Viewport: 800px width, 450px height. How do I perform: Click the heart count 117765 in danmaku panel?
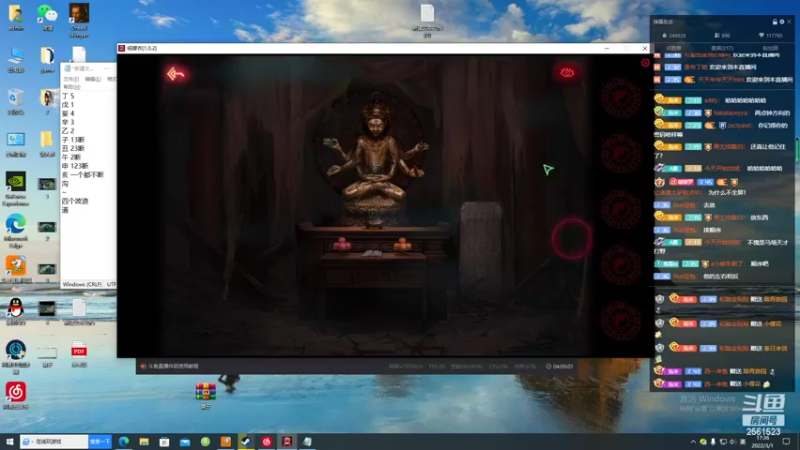(771, 35)
